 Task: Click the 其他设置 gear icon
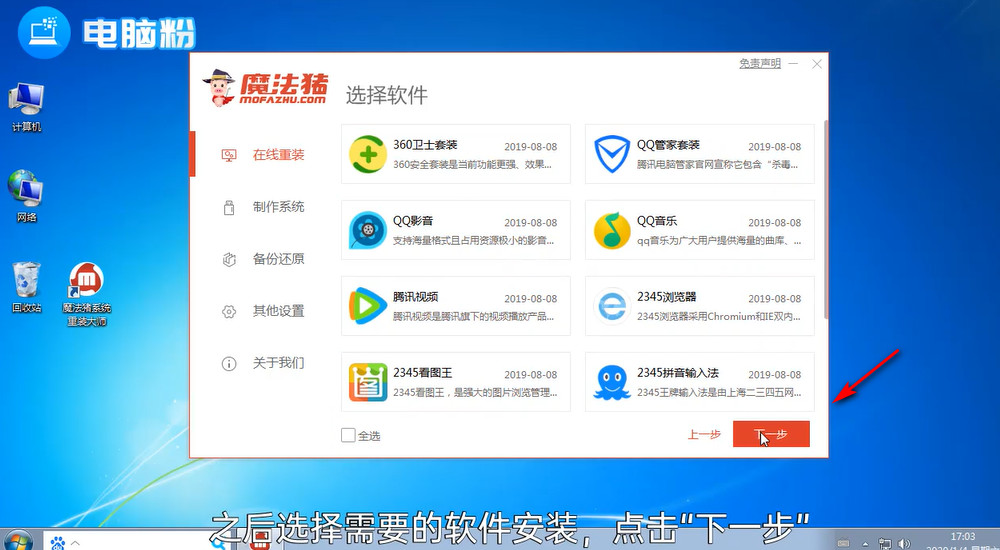(x=229, y=311)
